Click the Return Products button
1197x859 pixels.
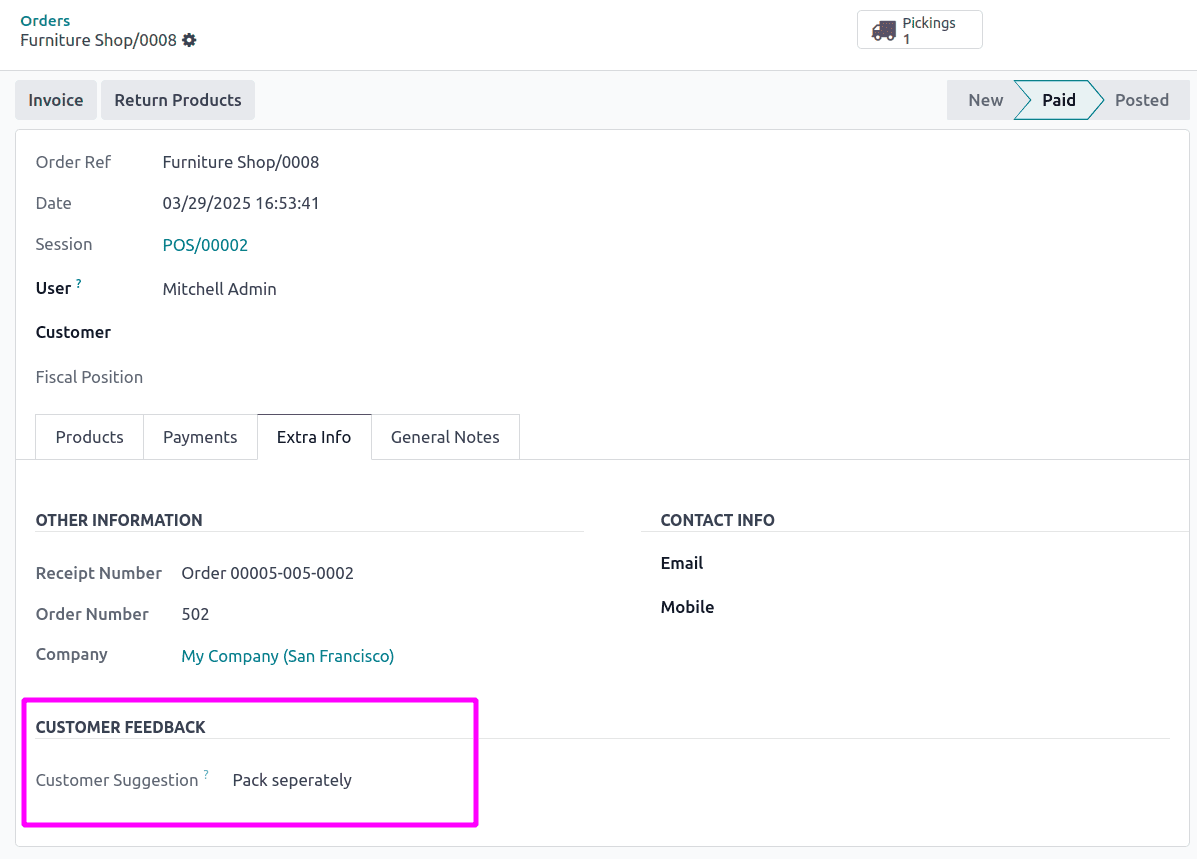pos(178,100)
